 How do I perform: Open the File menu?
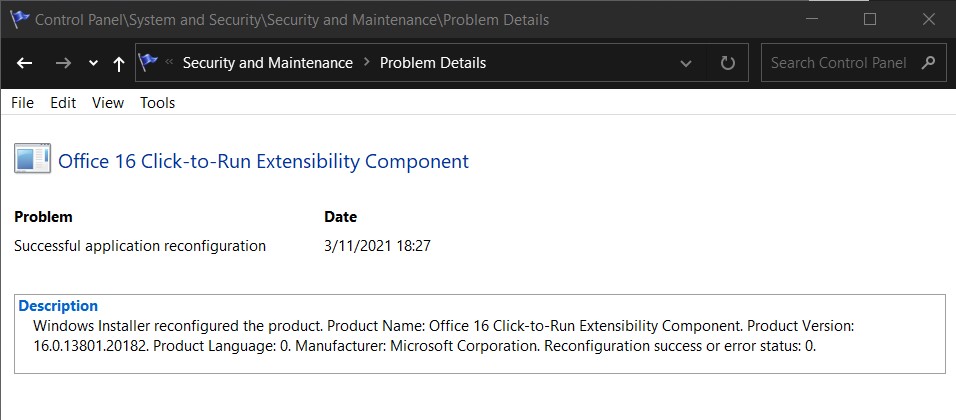coord(23,103)
